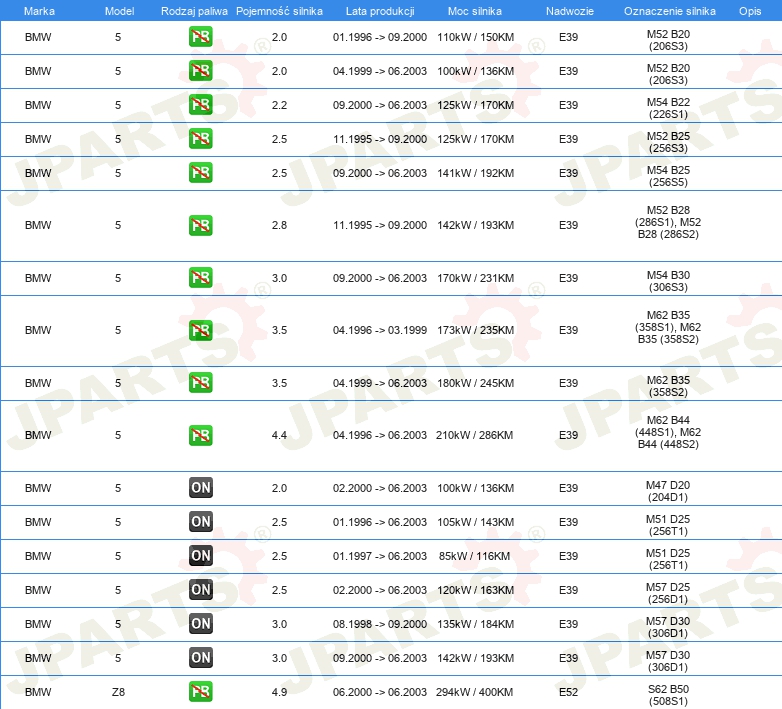Click the PB fuel icon for the M54 B30 engine
The height and width of the screenshot is (709, 782).
click(x=200, y=278)
